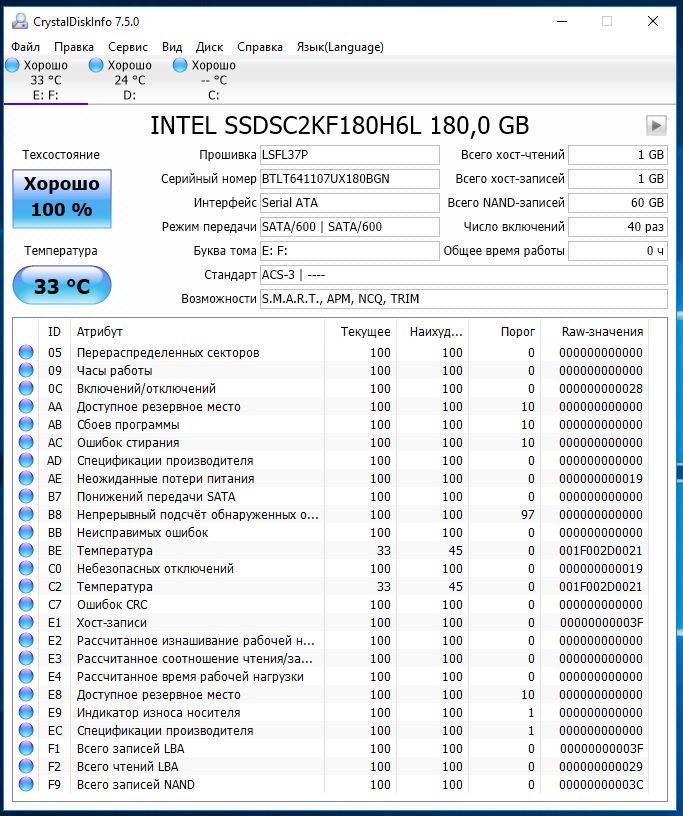Click the Порог column header
The width and height of the screenshot is (683, 816).
tap(504, 332)
